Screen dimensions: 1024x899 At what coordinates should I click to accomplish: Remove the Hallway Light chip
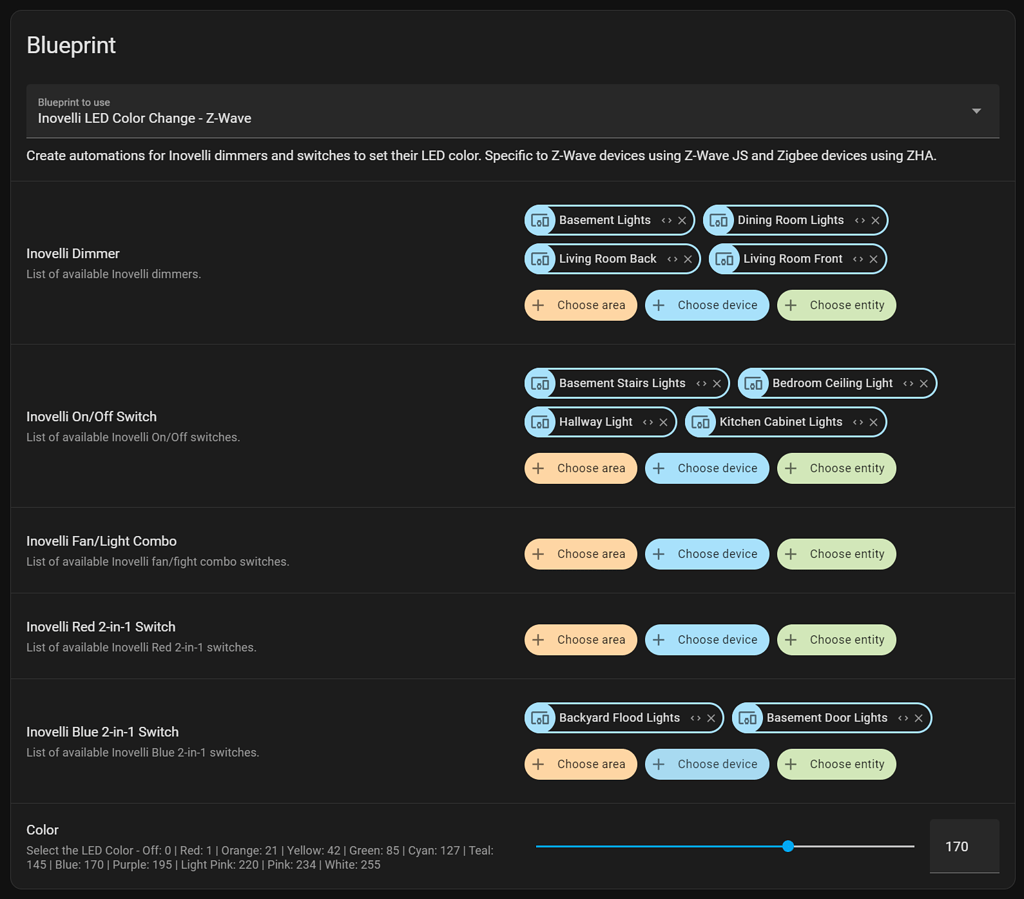(663, 423)
